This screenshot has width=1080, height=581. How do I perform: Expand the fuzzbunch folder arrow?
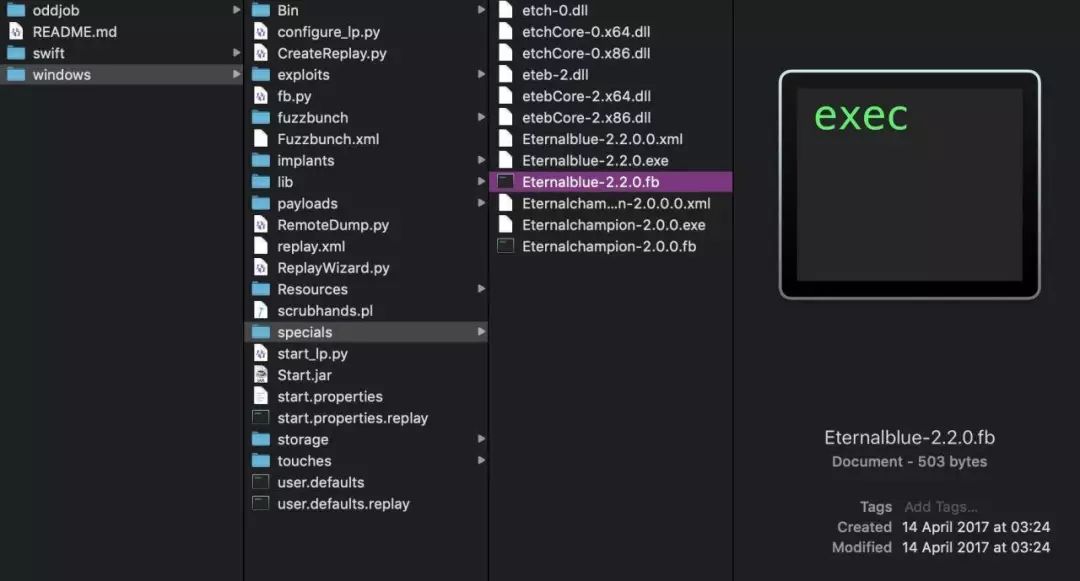481,117
